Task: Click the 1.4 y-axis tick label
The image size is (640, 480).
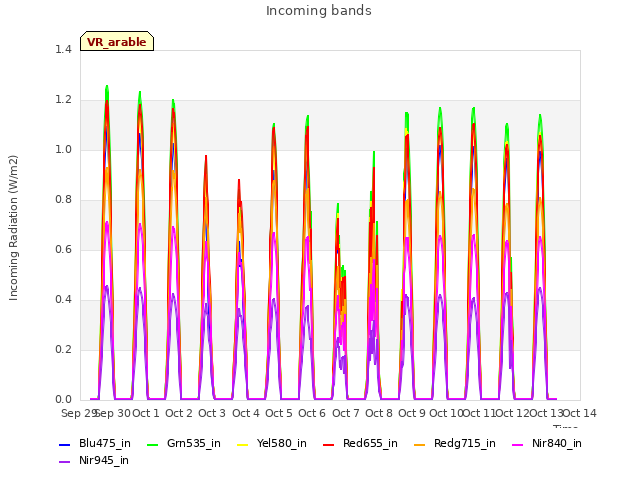Action: click(x=63, y=49)
